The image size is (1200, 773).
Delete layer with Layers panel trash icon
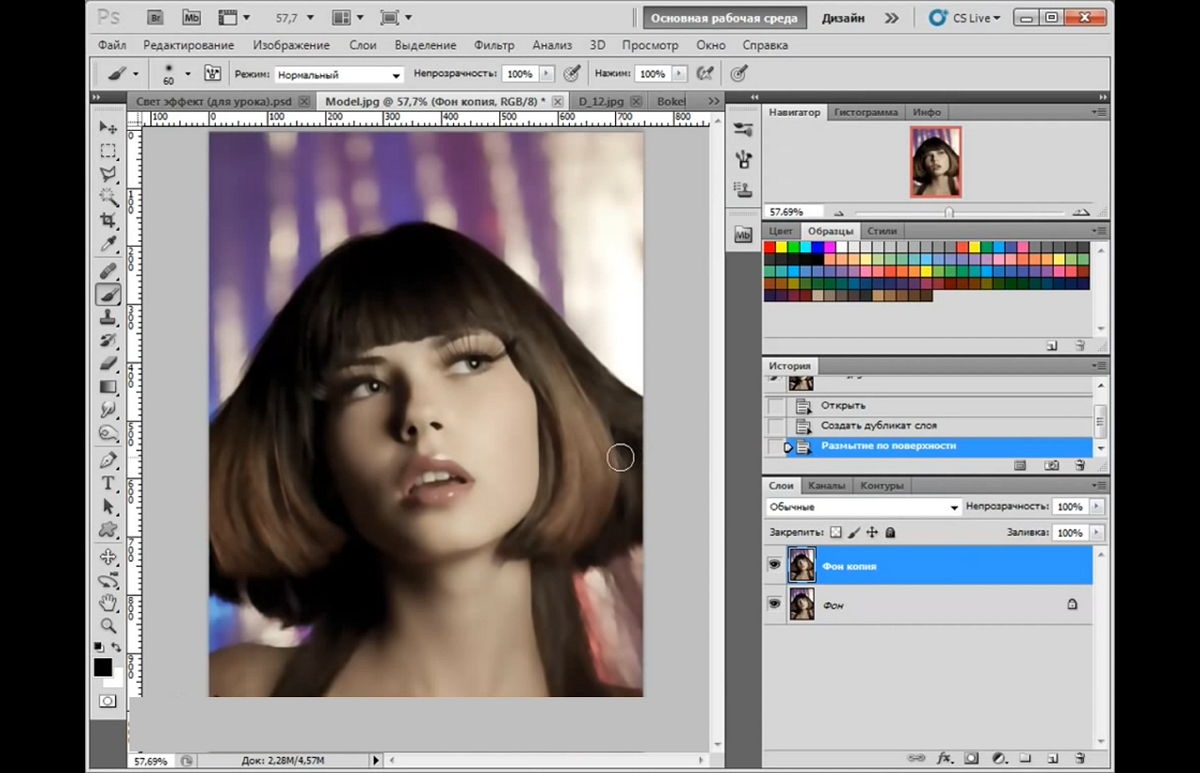(x=1079, y=758)
